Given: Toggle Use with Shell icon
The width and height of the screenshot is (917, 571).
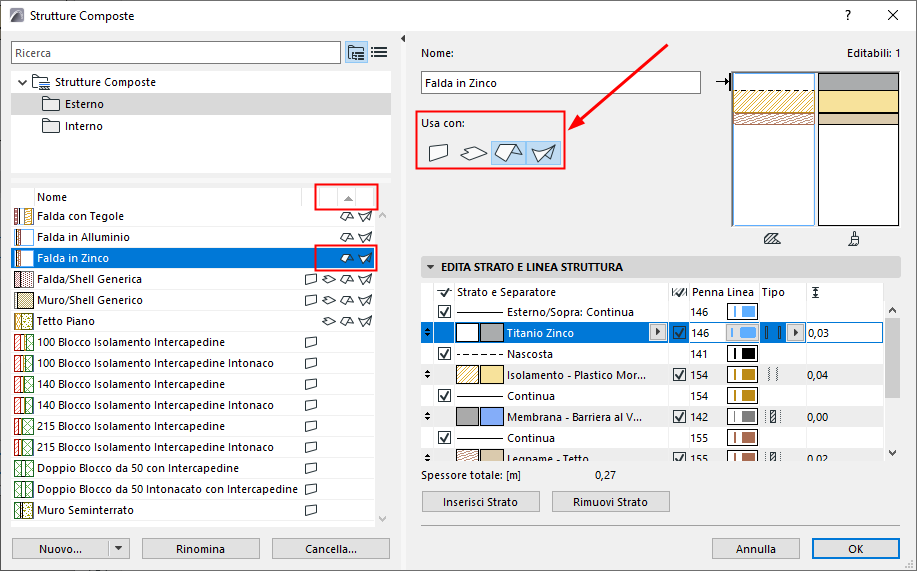Looking at the screenshot, I should point(543,153).
